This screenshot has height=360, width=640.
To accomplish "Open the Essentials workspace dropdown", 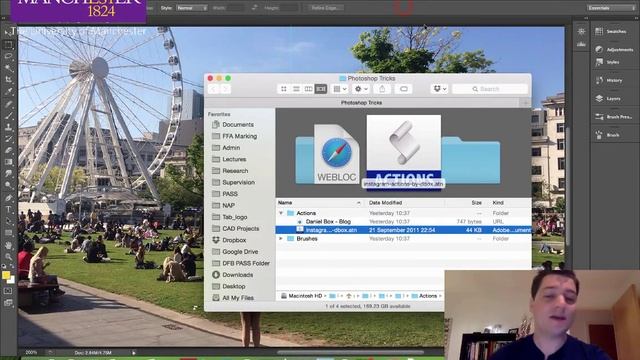I will click(611, 8).
